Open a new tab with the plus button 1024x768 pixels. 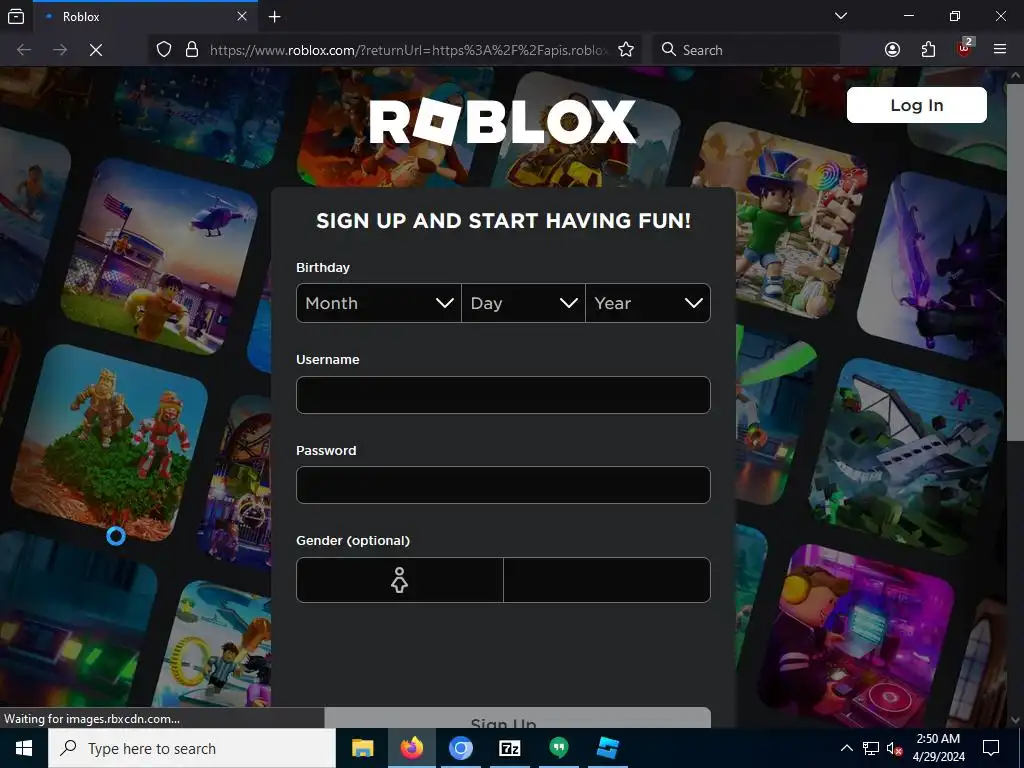[x=275, y=16]
